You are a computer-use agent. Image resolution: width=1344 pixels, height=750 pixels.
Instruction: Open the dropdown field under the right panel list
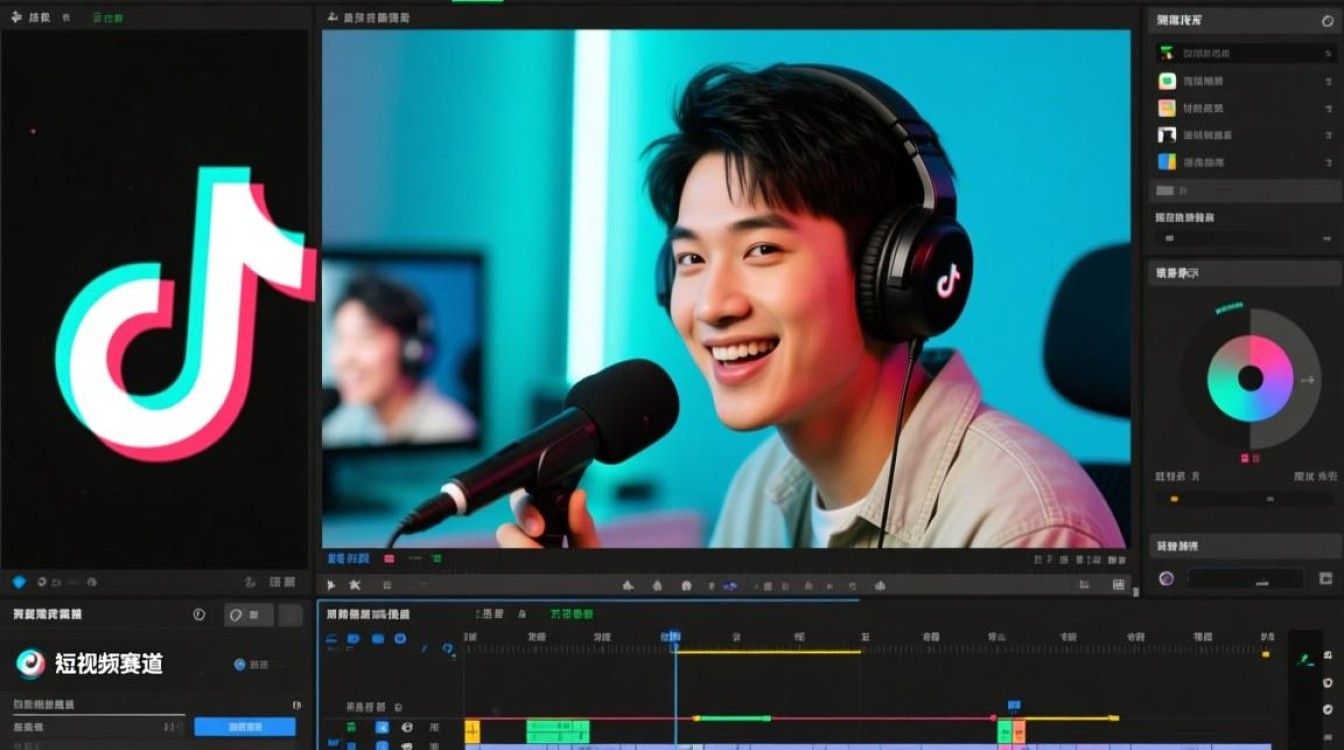[x=1244, y=238]
